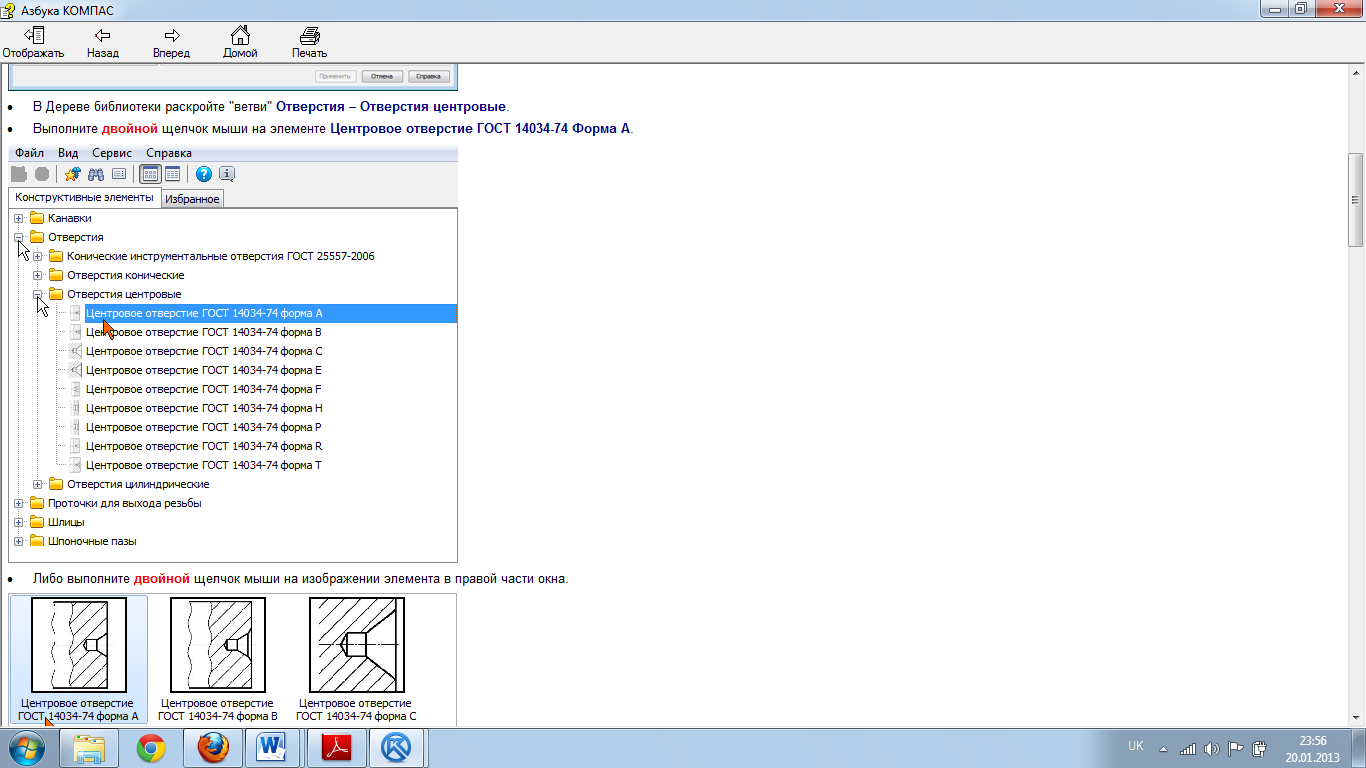Click the Шлицы folder label
This screenshot has width=1366, height=768.
click(x=66, y=522)
